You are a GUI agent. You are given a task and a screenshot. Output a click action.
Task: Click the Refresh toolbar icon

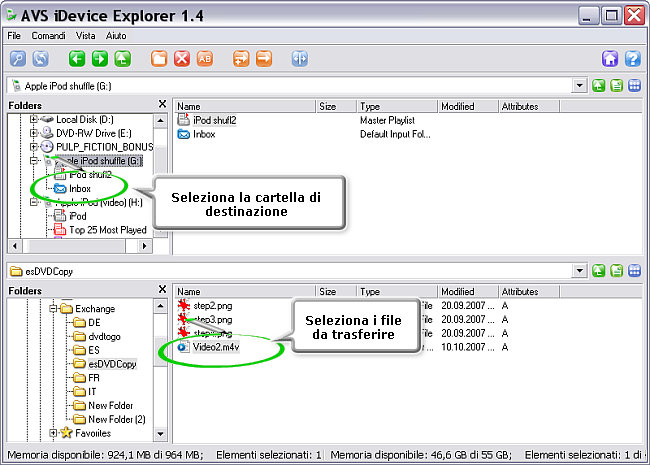point(41,58)
